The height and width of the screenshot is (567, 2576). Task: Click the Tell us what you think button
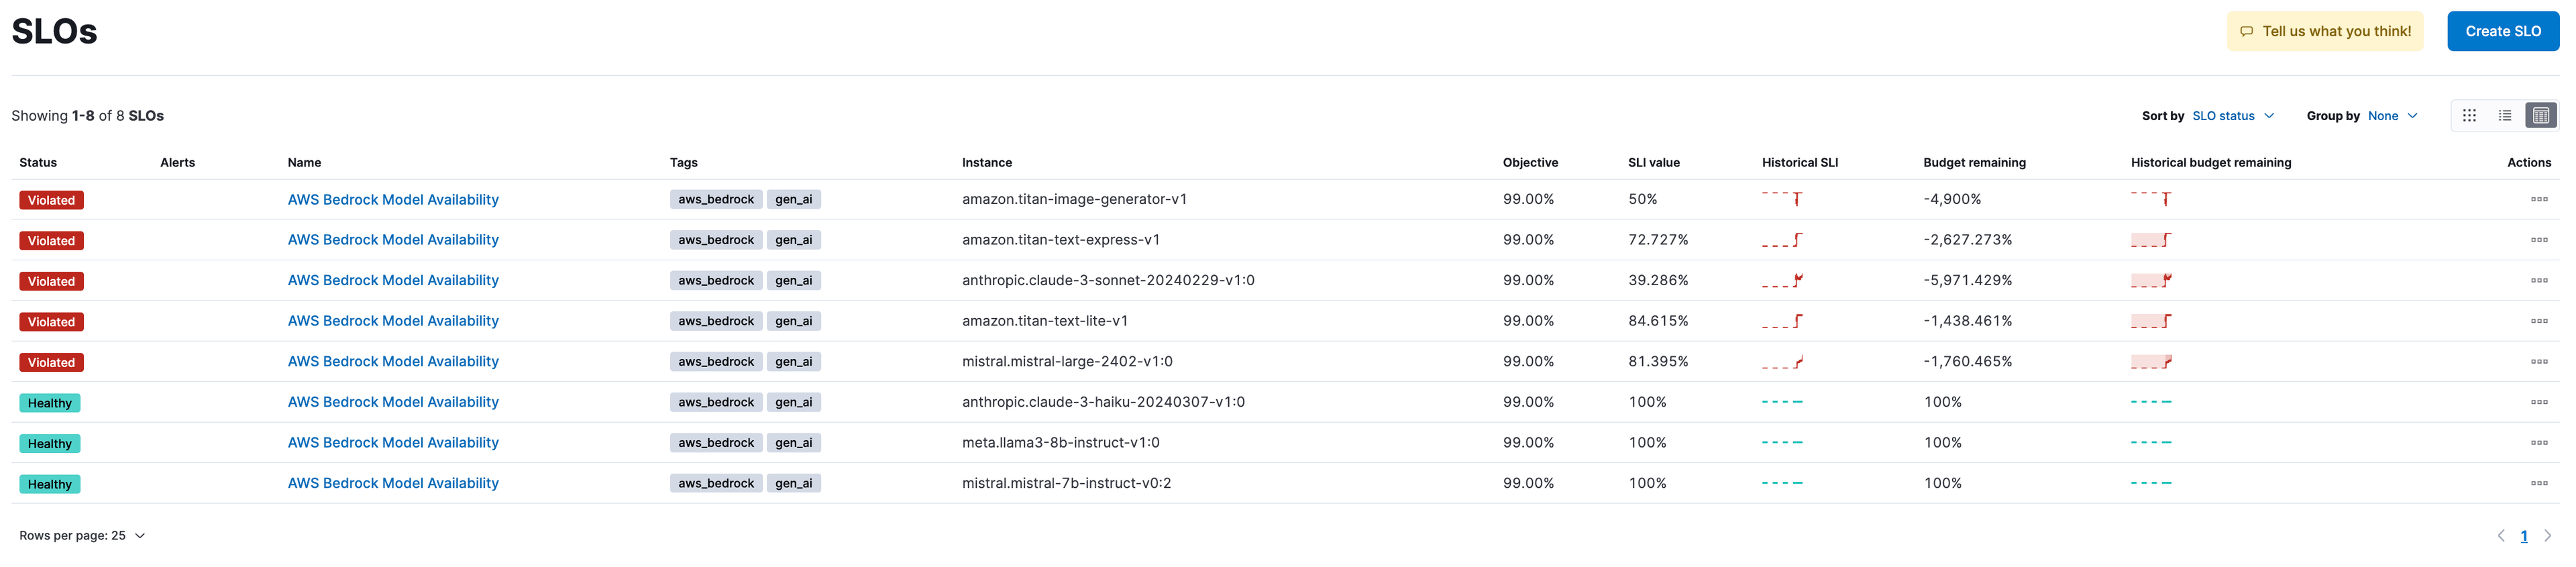point(2324,31)
